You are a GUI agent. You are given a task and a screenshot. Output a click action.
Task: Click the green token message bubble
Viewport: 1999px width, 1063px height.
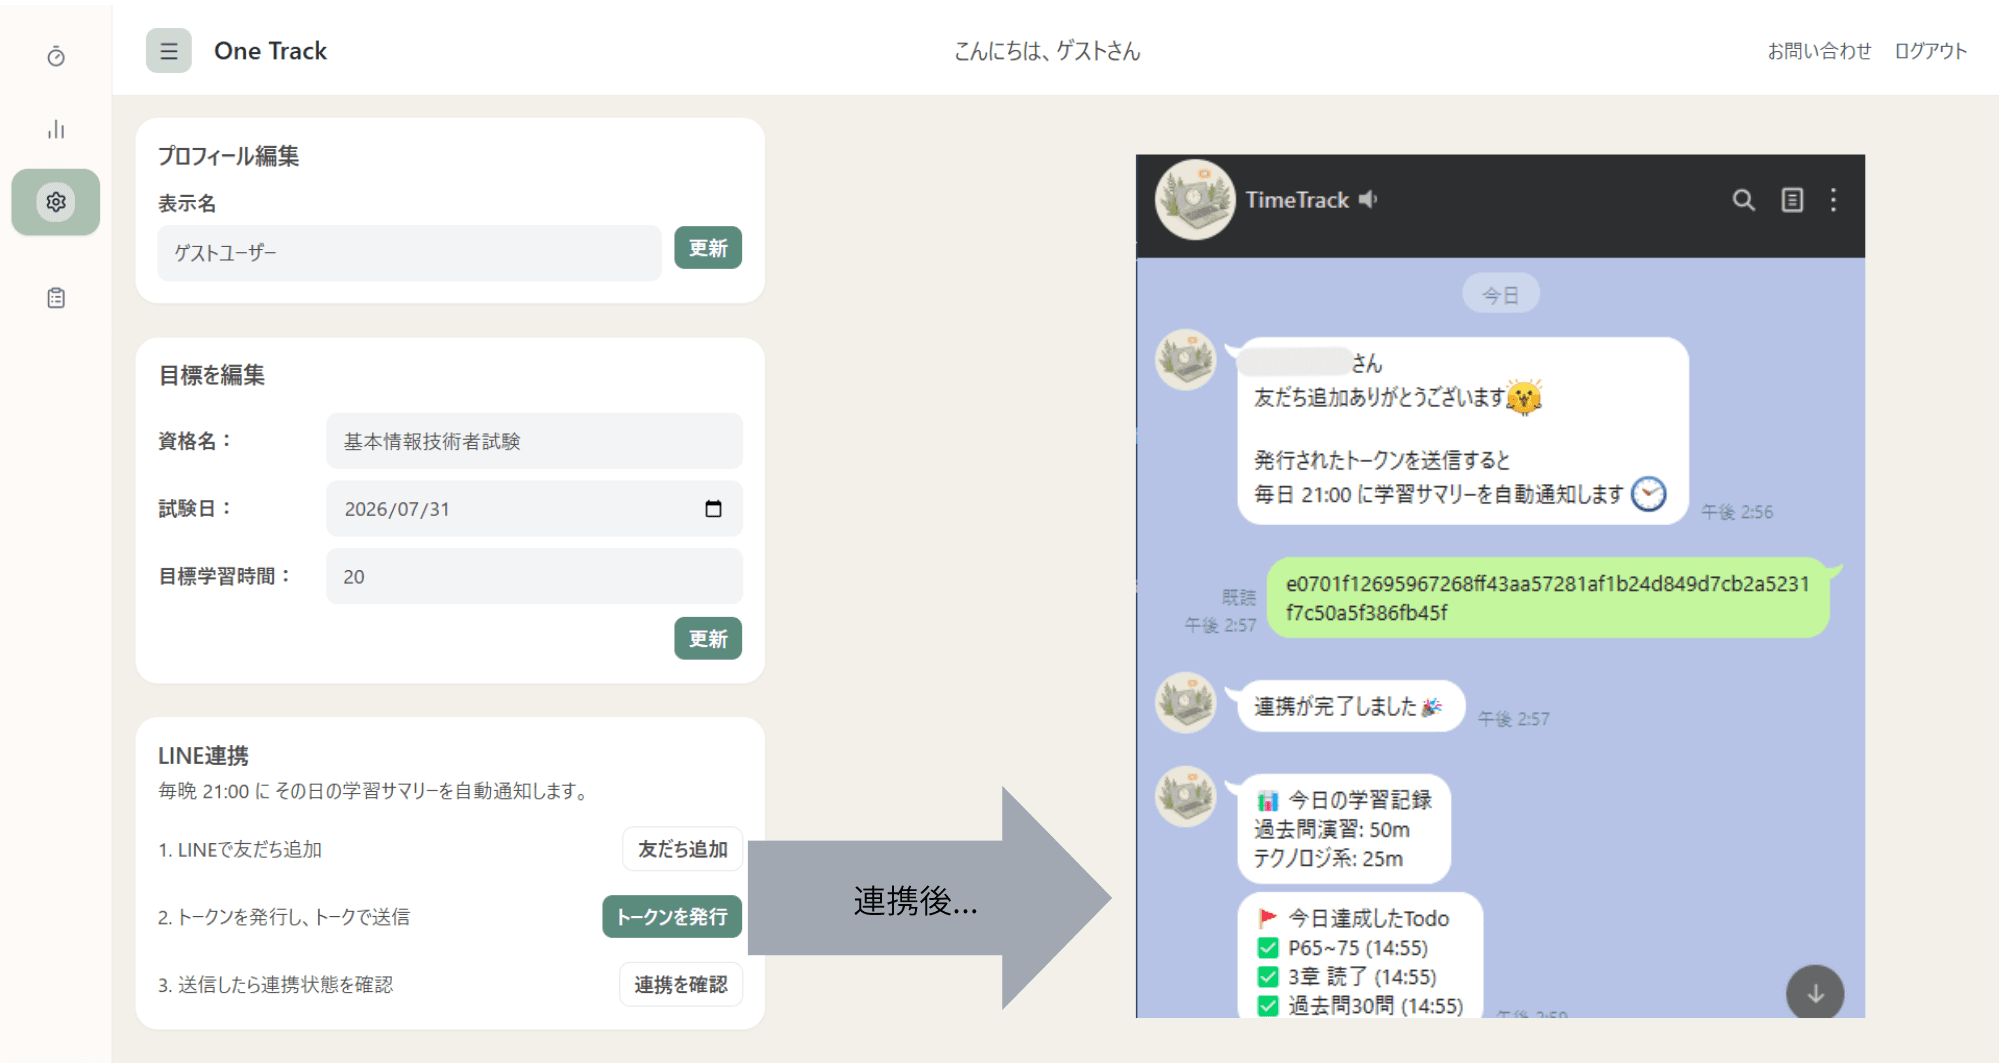point(1548,598)
